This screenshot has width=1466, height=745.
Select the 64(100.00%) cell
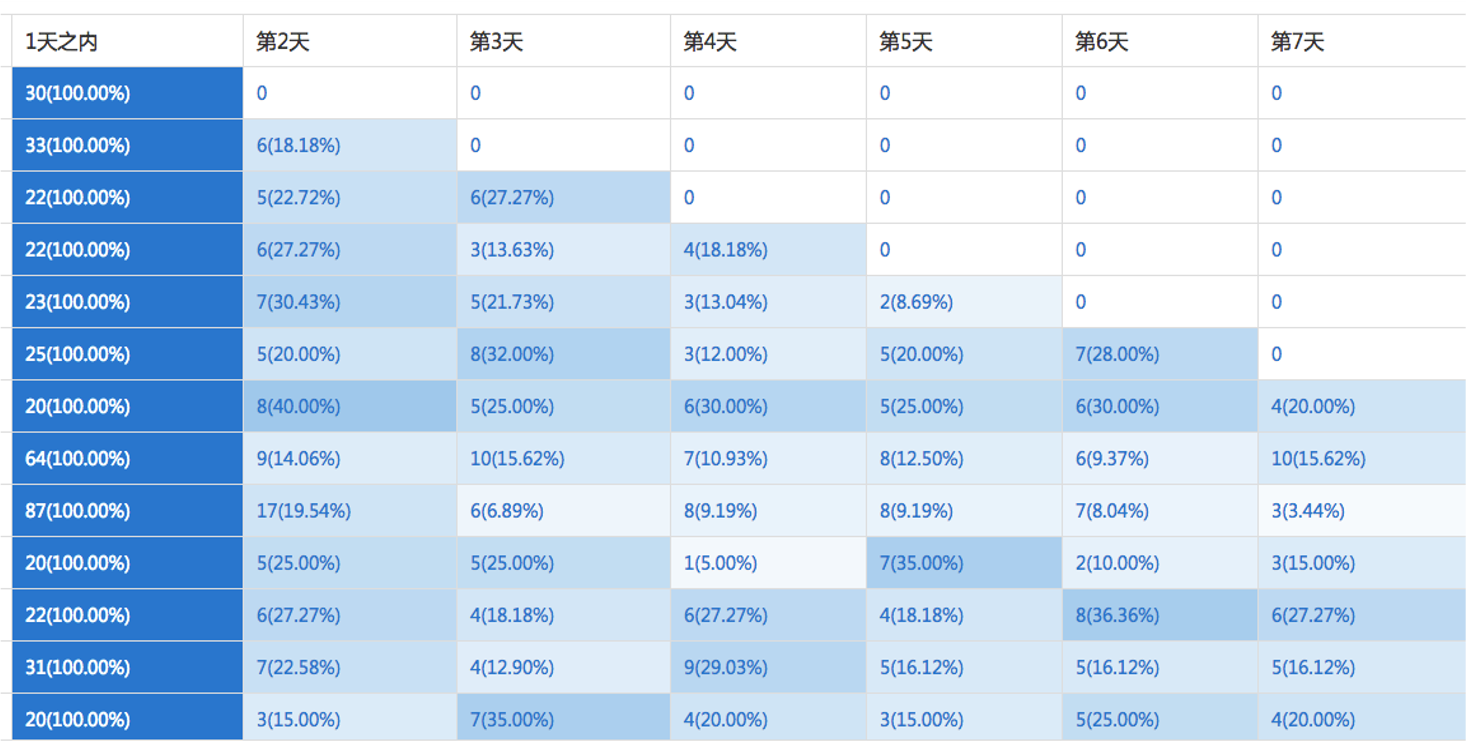(x=77, y=459)
